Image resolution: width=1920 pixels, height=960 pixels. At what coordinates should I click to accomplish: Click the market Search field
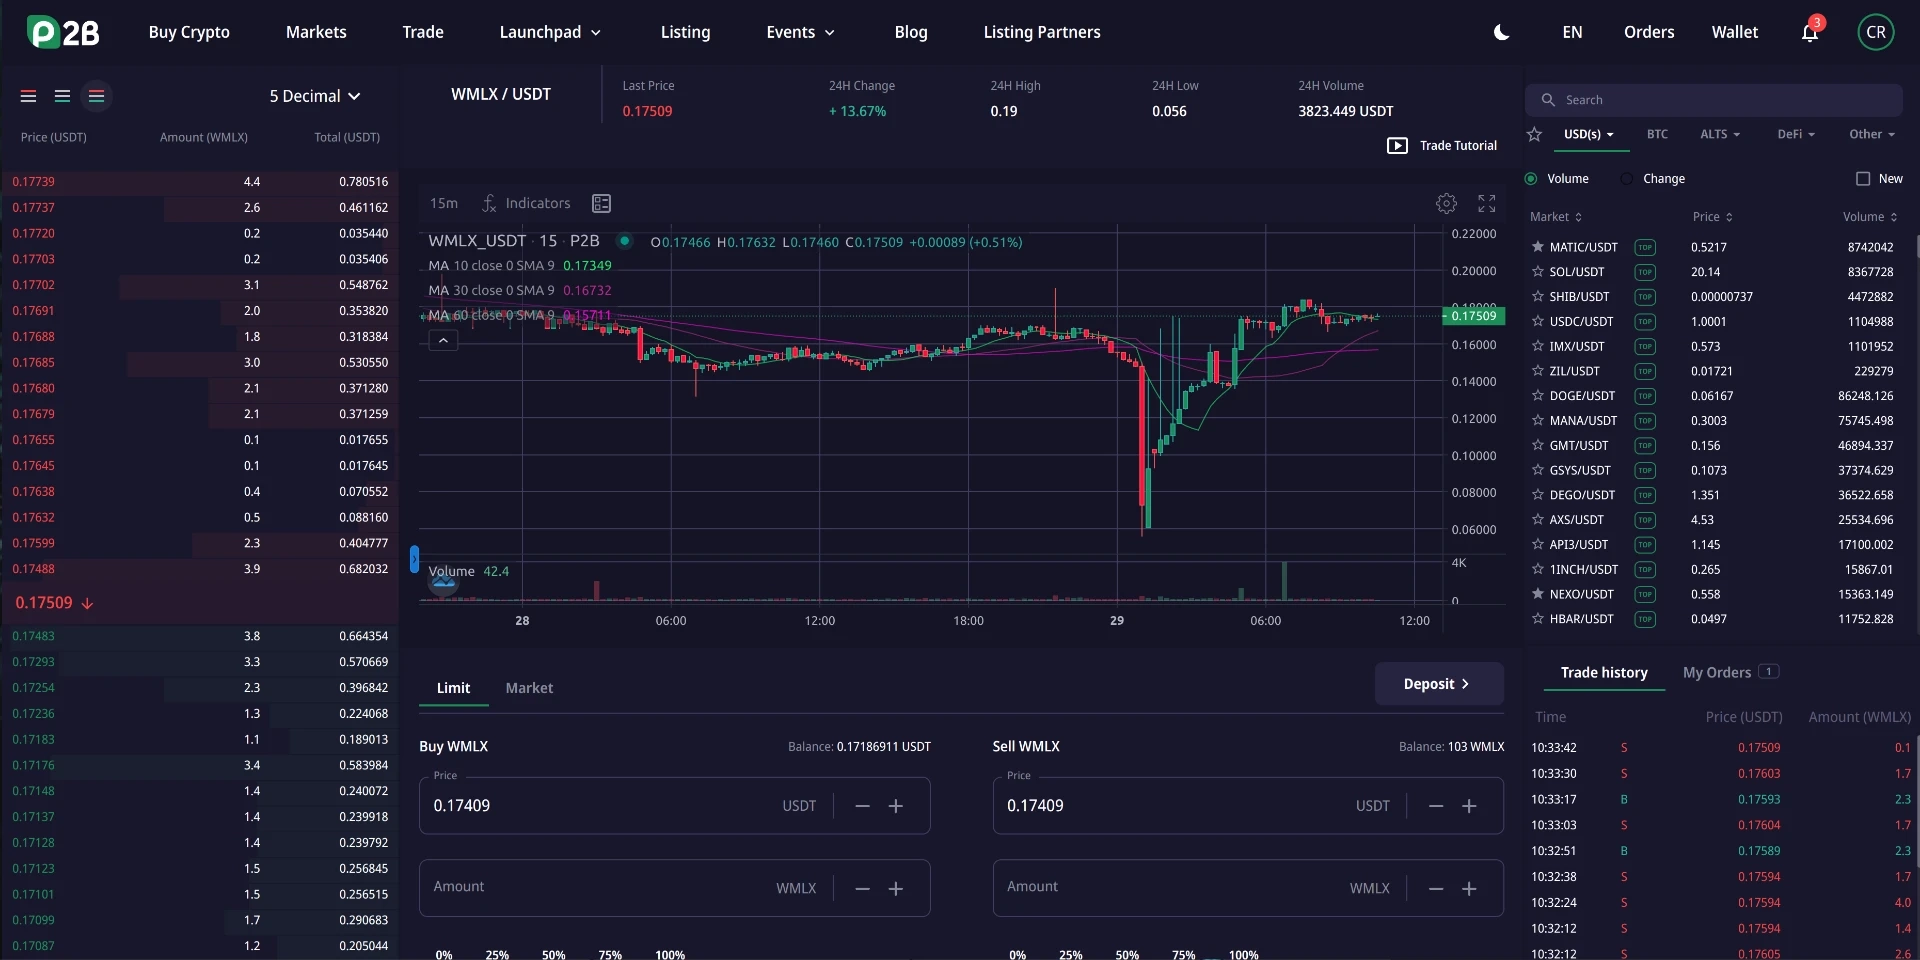pyautogui.click(x=1714, y=100)
